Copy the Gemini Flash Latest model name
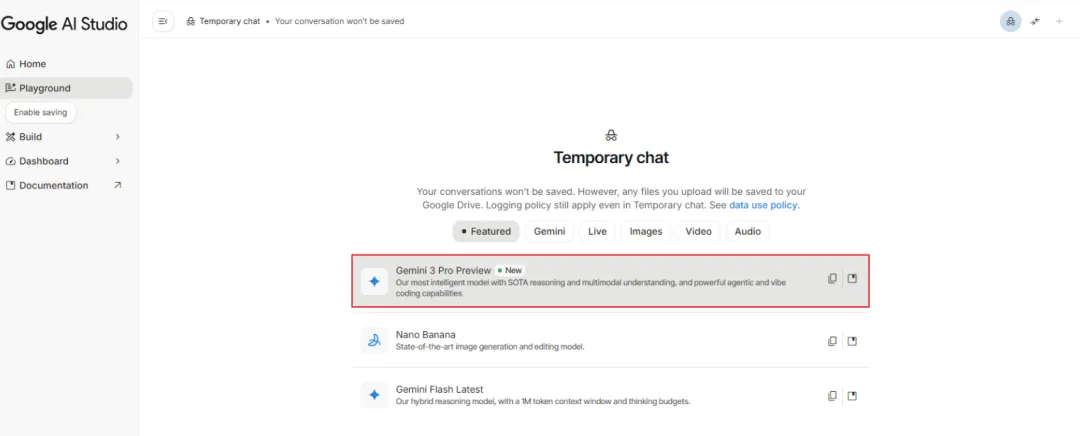Screen dimensions: 1080x436 [832, 396]
